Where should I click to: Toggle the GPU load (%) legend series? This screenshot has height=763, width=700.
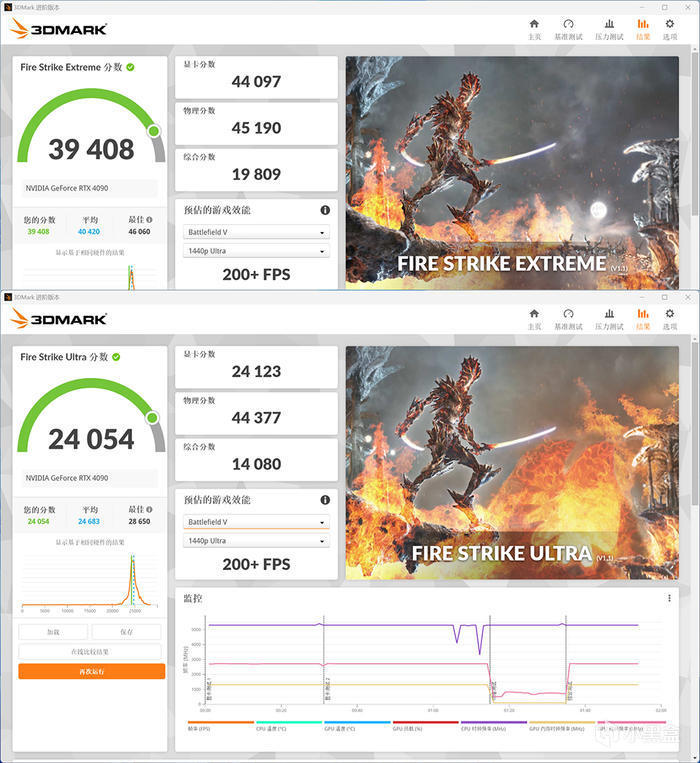tap(425, 726)
